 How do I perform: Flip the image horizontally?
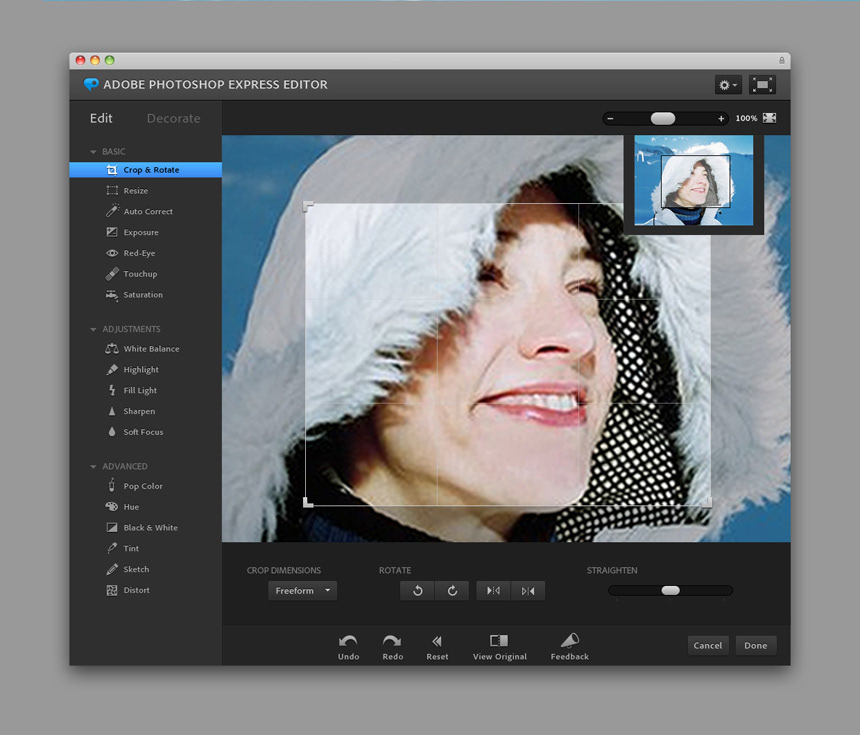tap(494, 591)
